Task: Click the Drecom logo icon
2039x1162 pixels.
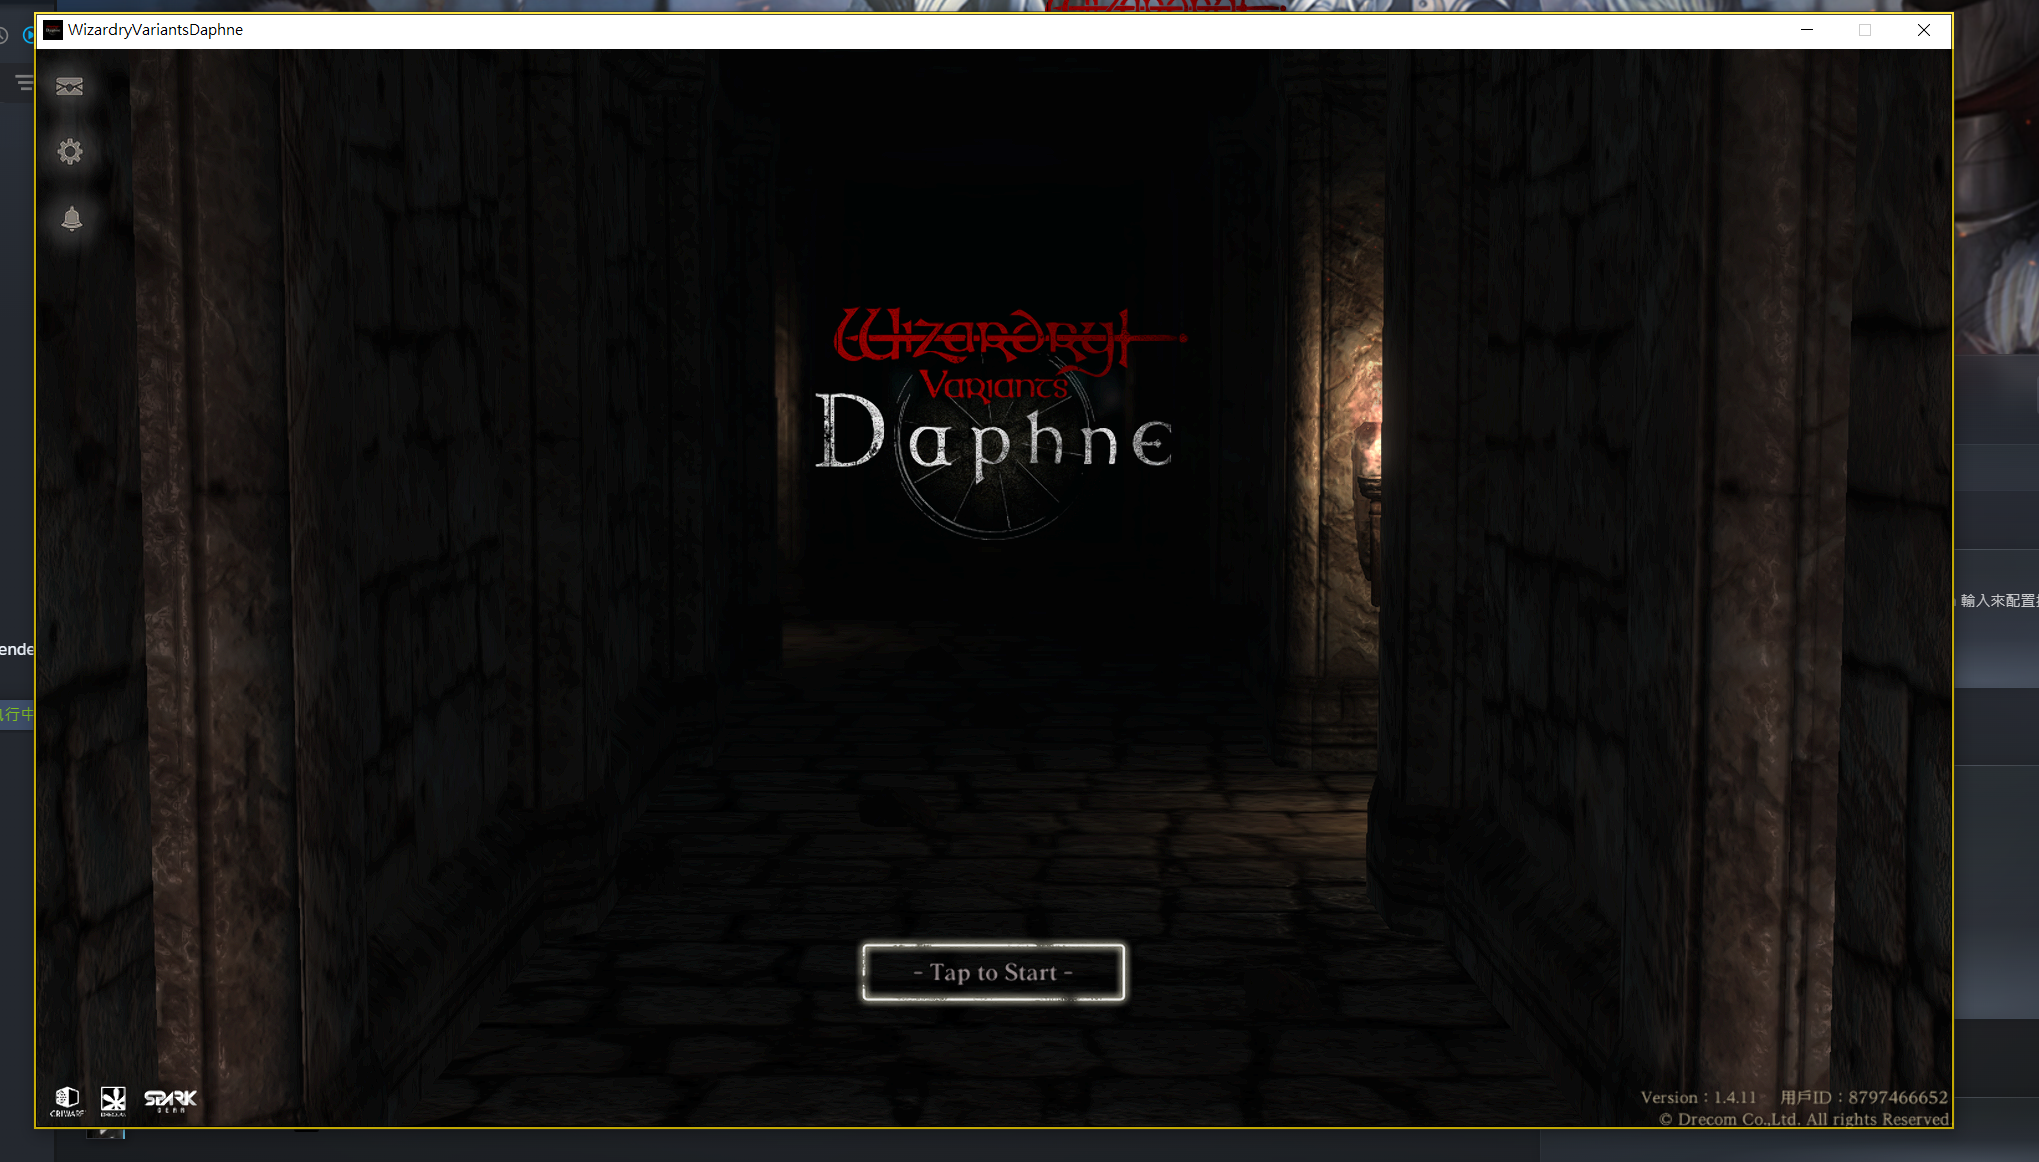Action: [113, 1101]
